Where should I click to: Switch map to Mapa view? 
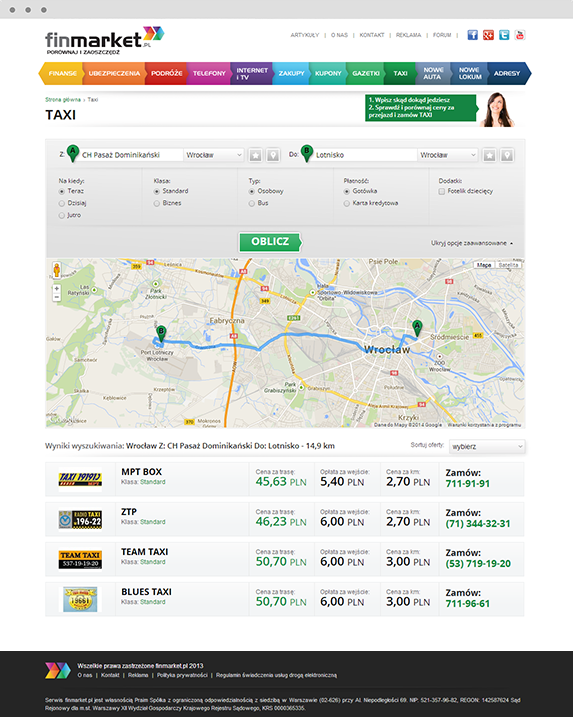click(484, 265)
